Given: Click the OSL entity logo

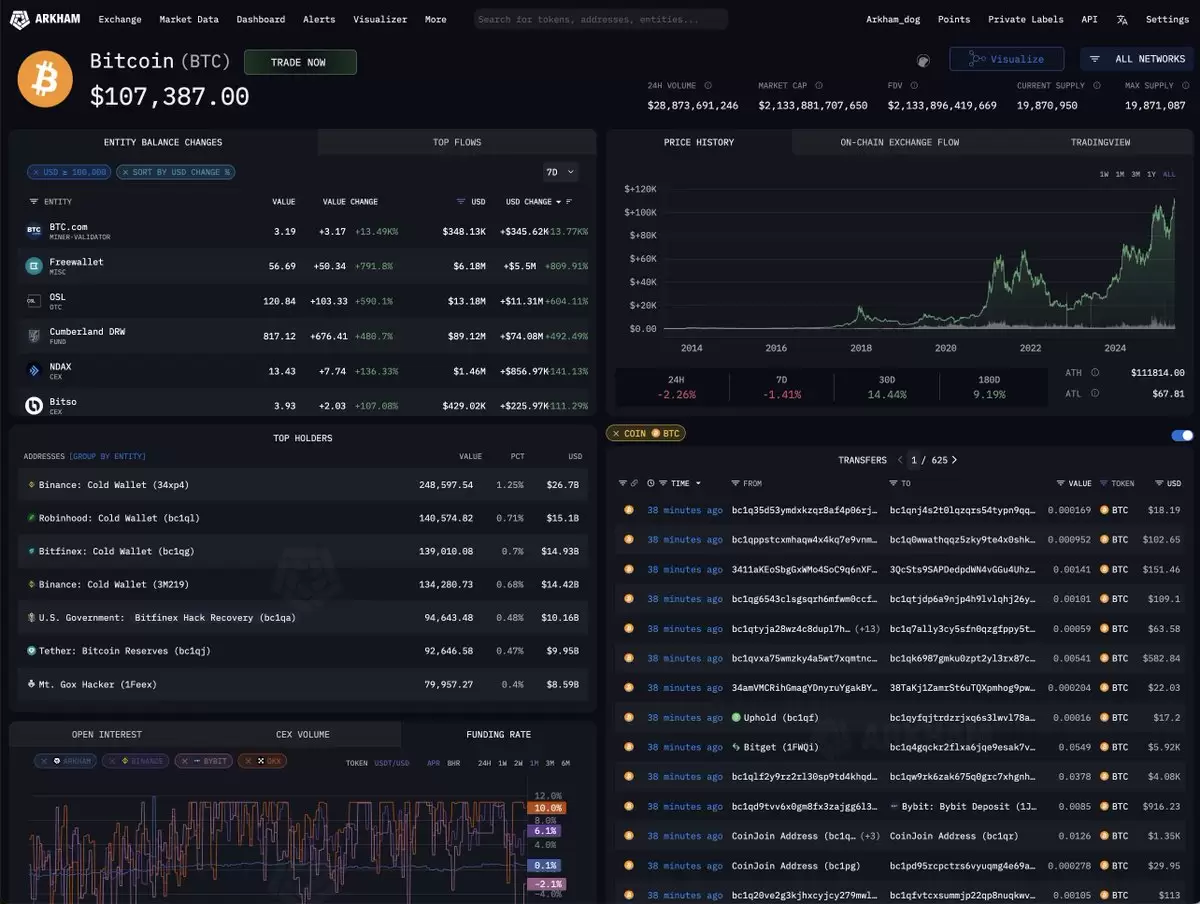Looking at the screenshot, I should point(33,300).
